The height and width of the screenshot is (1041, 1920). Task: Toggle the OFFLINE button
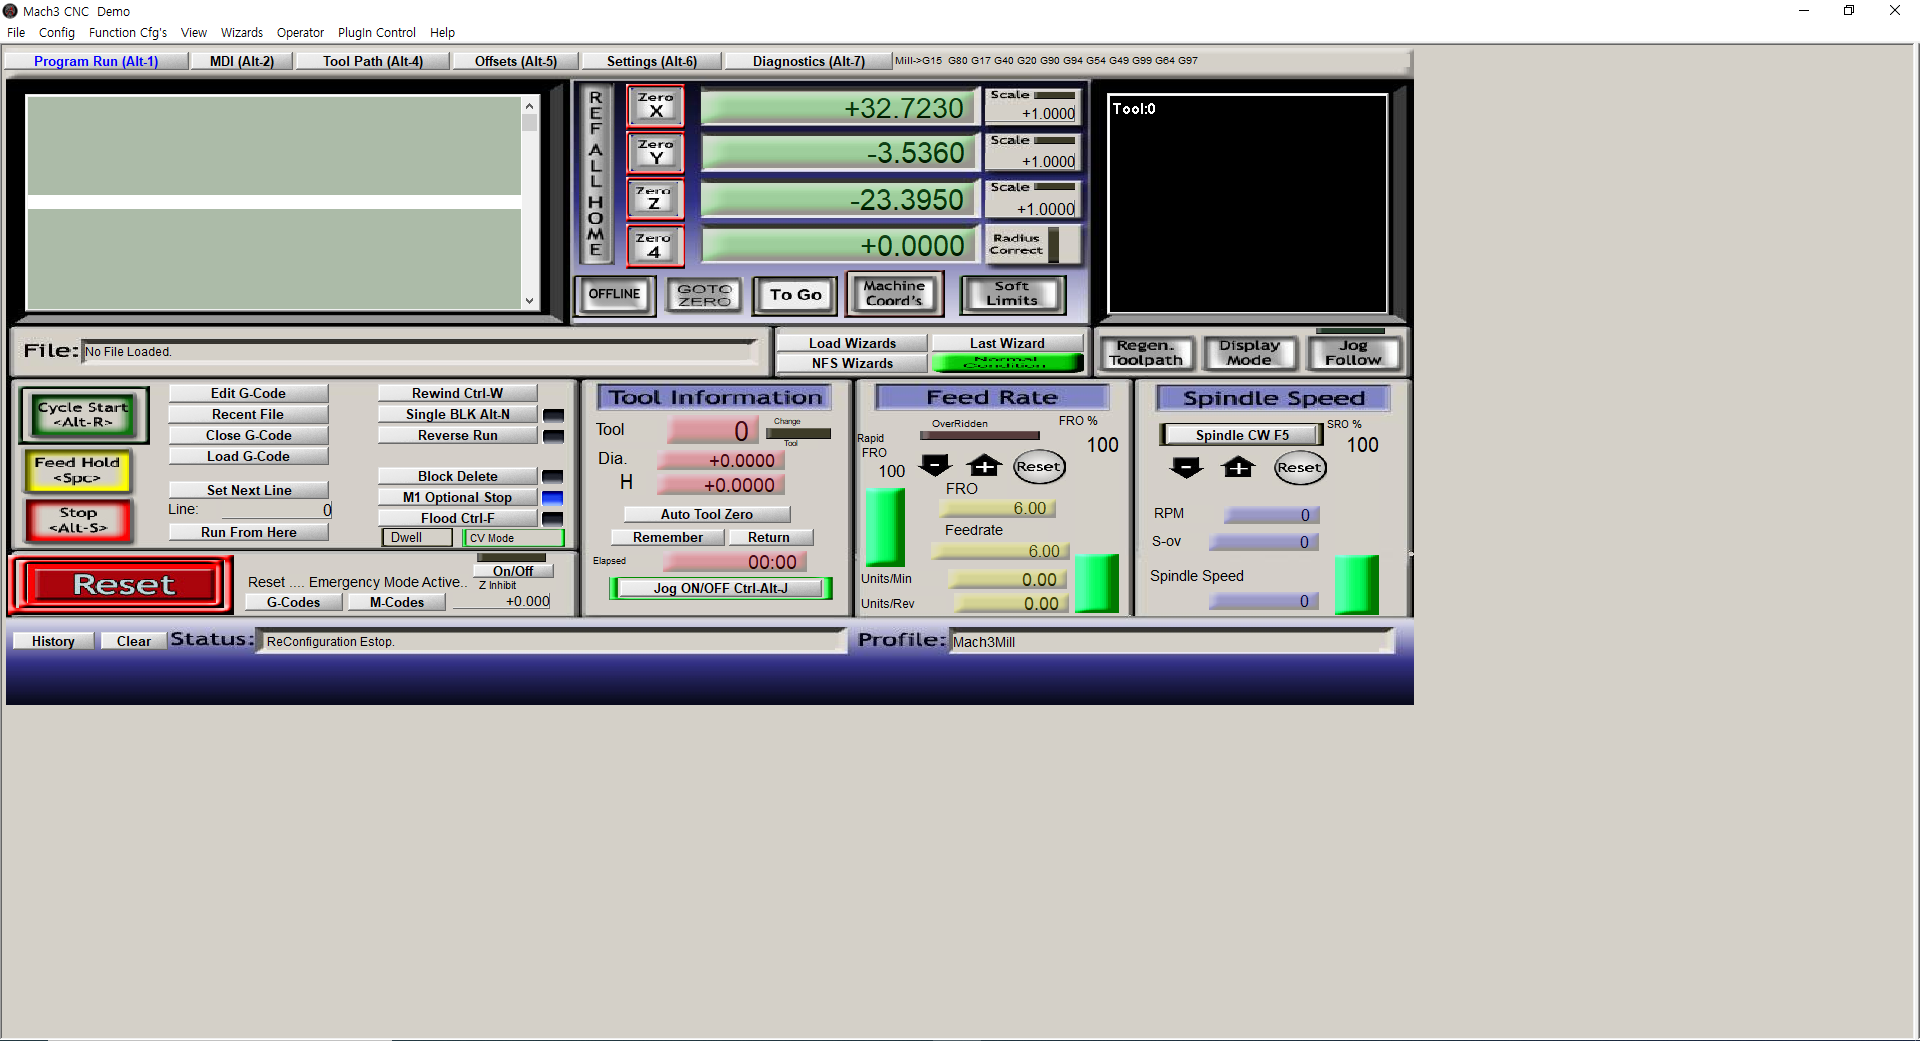click(x=614, y=294)
